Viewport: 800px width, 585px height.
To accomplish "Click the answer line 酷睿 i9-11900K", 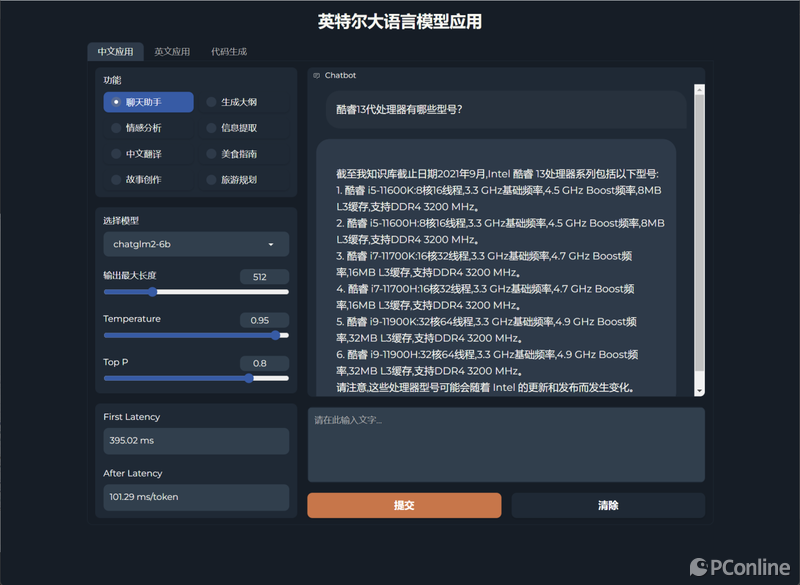I will pos(486,330).
